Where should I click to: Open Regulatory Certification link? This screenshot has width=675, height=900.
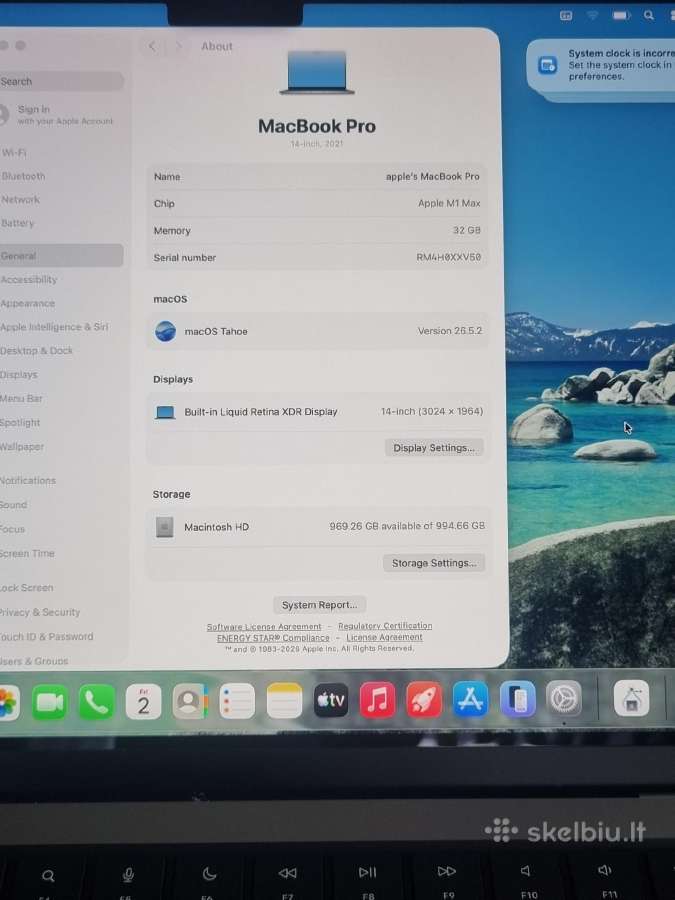coord(385,626)
